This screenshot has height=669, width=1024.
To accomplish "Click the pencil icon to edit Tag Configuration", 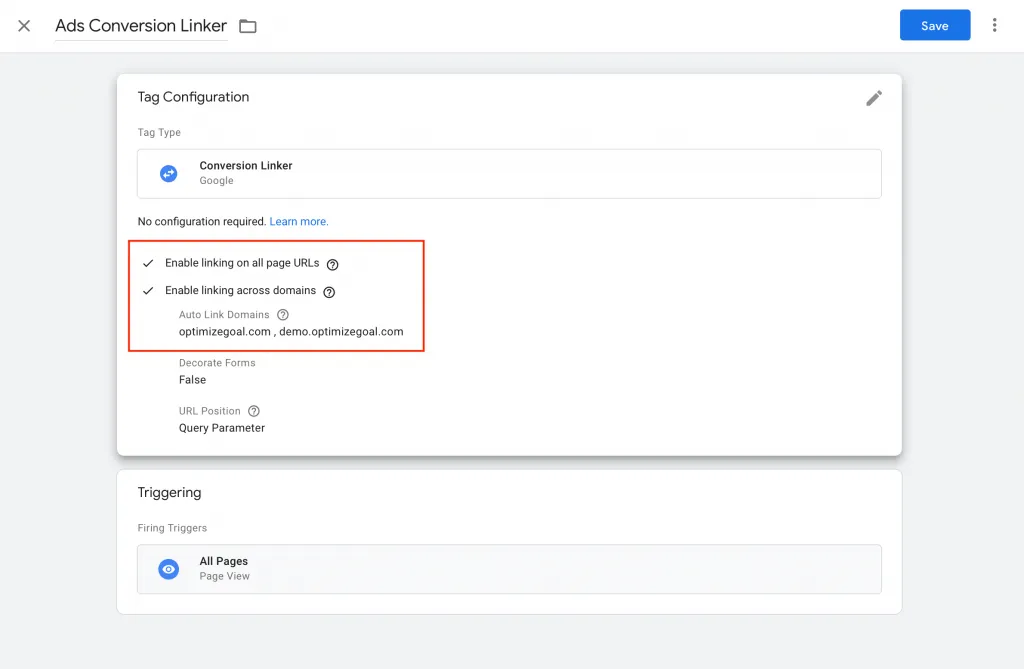I will (874, 98).
